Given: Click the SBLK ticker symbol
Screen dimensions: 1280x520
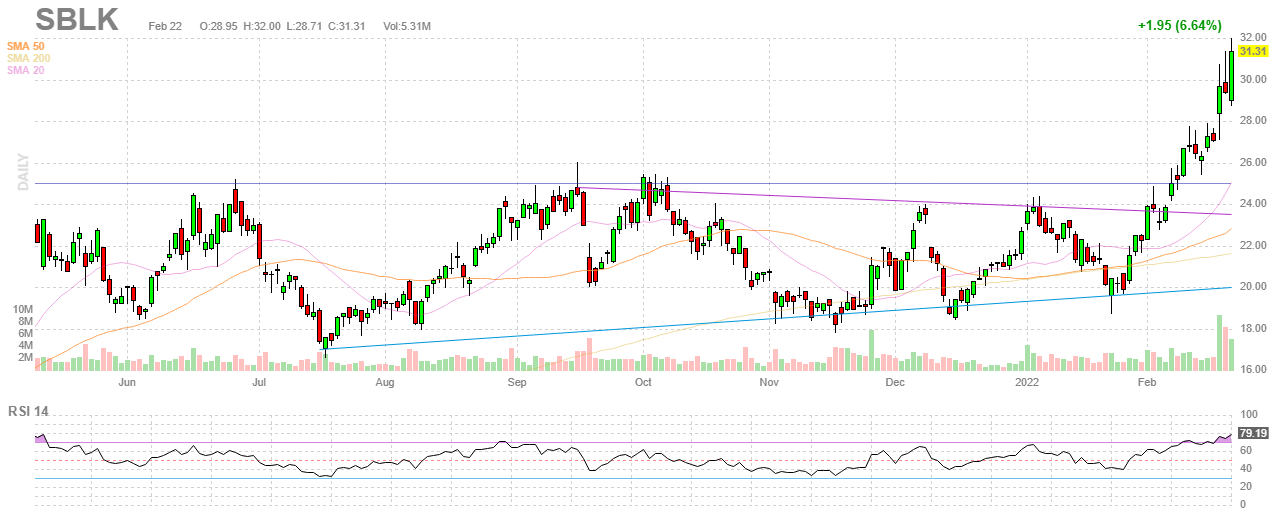Looking at the screenshot, I should tap(77, 19).
